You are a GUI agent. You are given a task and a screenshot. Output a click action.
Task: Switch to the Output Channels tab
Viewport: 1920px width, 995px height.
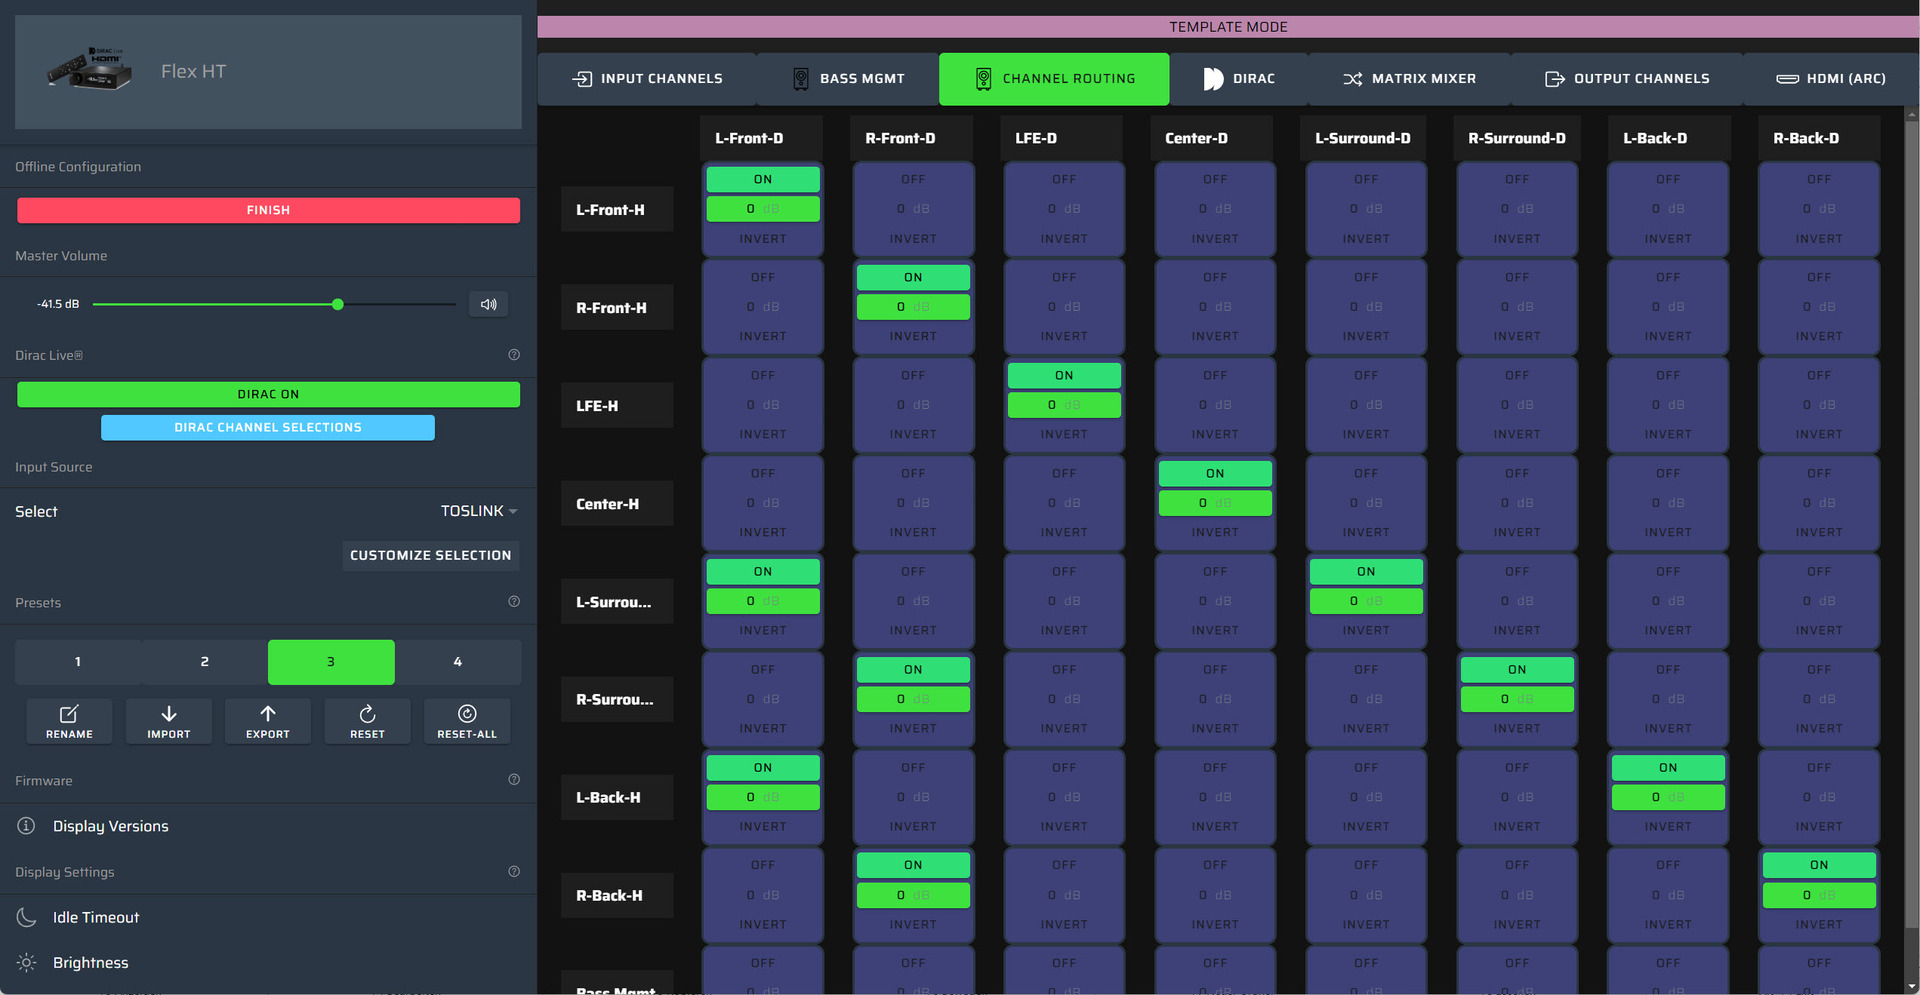[1627, 79]
